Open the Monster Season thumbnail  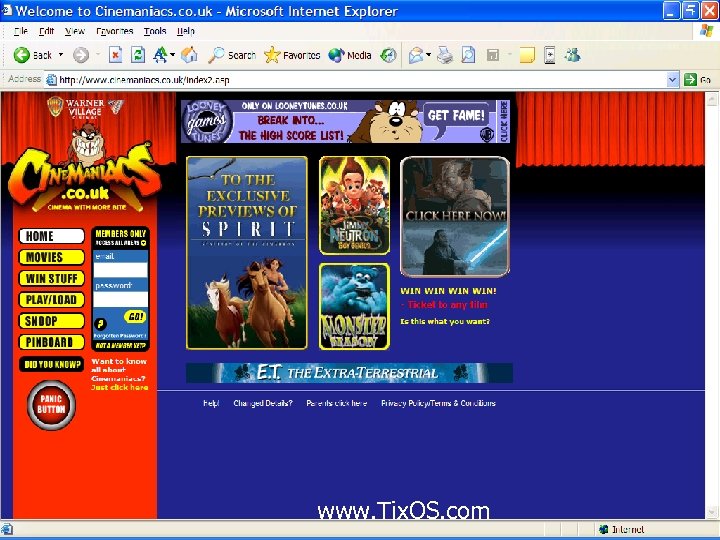(x=354, y=306)
